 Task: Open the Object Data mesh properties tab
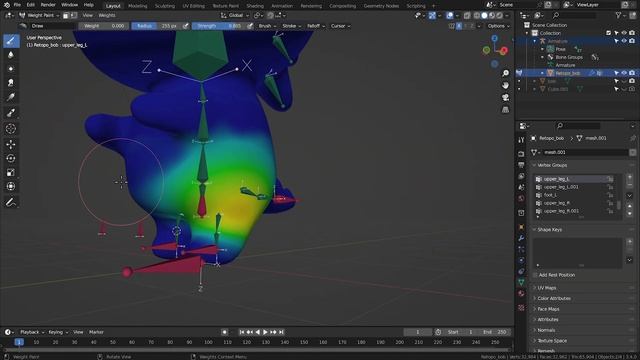point(521,282)
